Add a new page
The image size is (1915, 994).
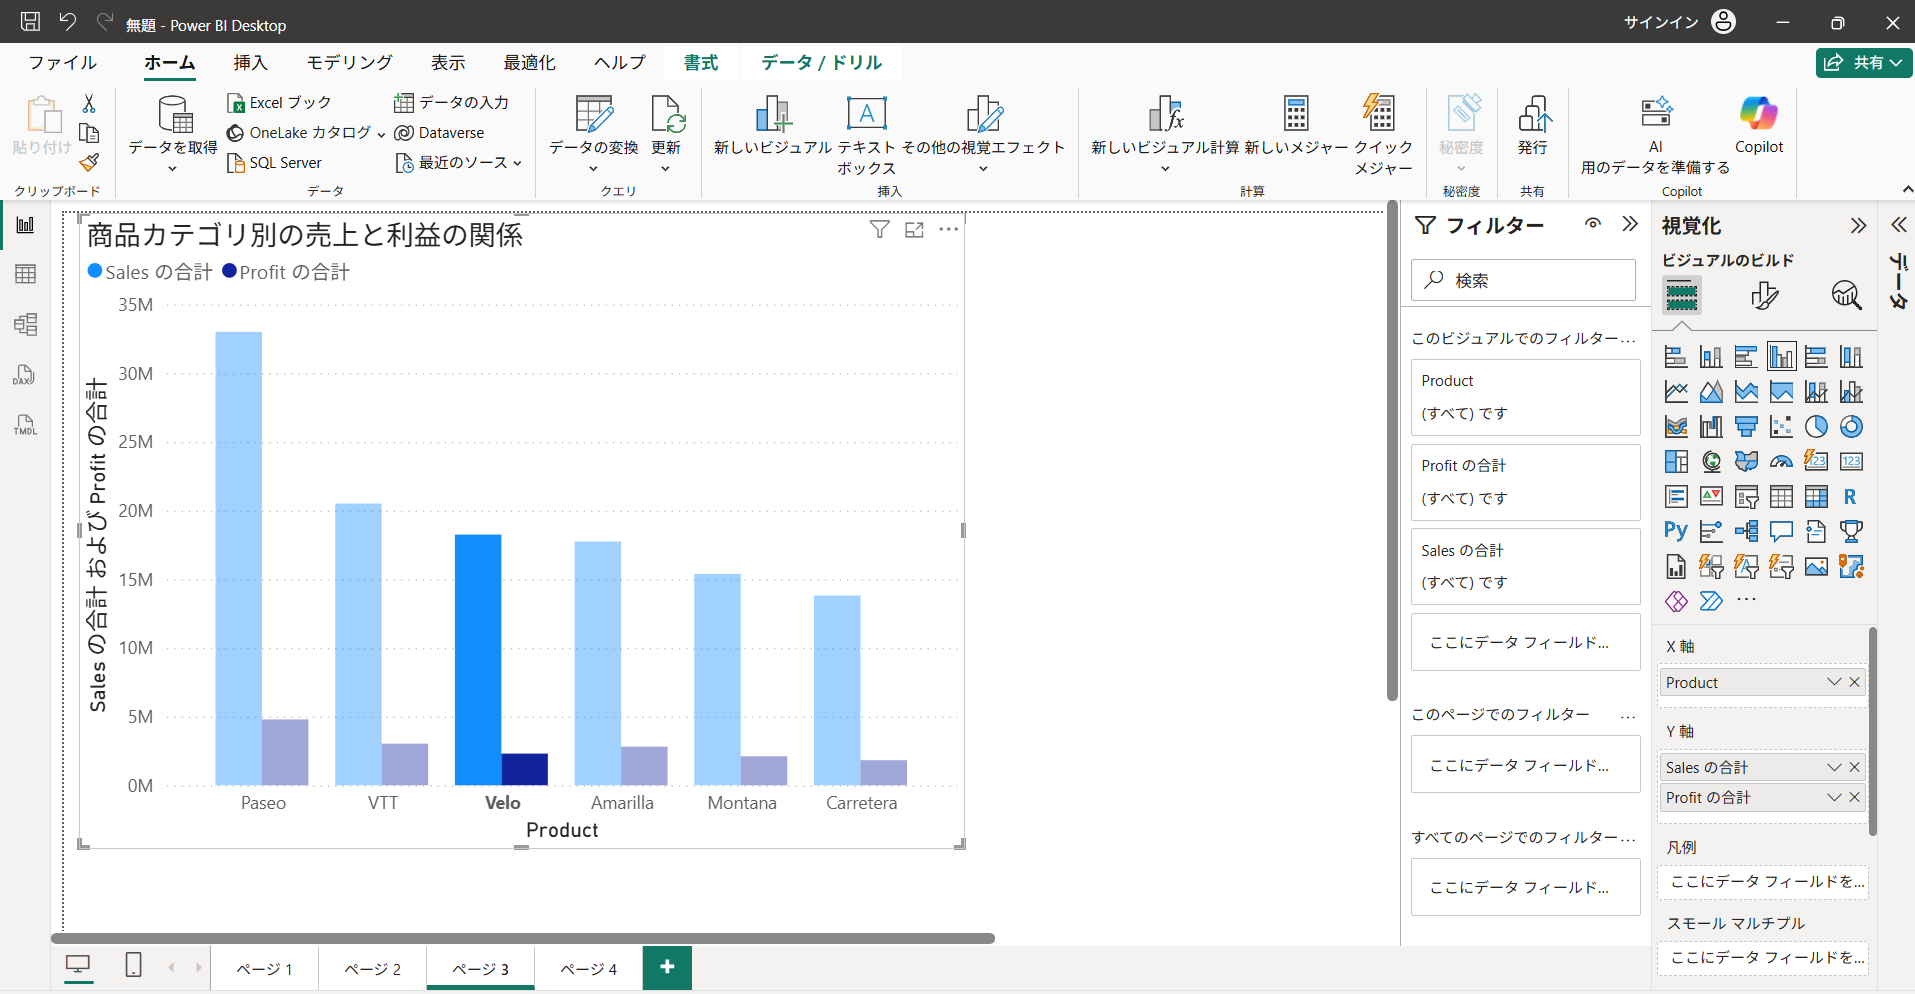tap(667, 967)
